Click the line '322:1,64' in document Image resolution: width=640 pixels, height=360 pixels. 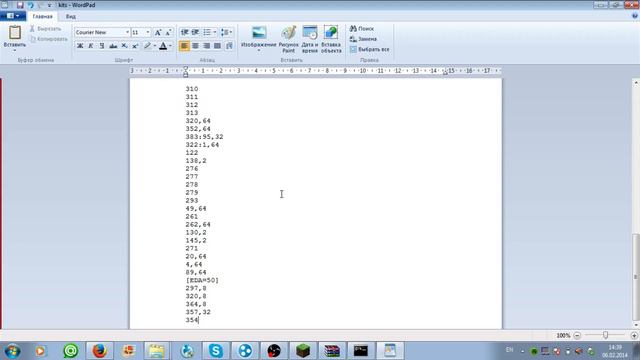tap(202, 145)
